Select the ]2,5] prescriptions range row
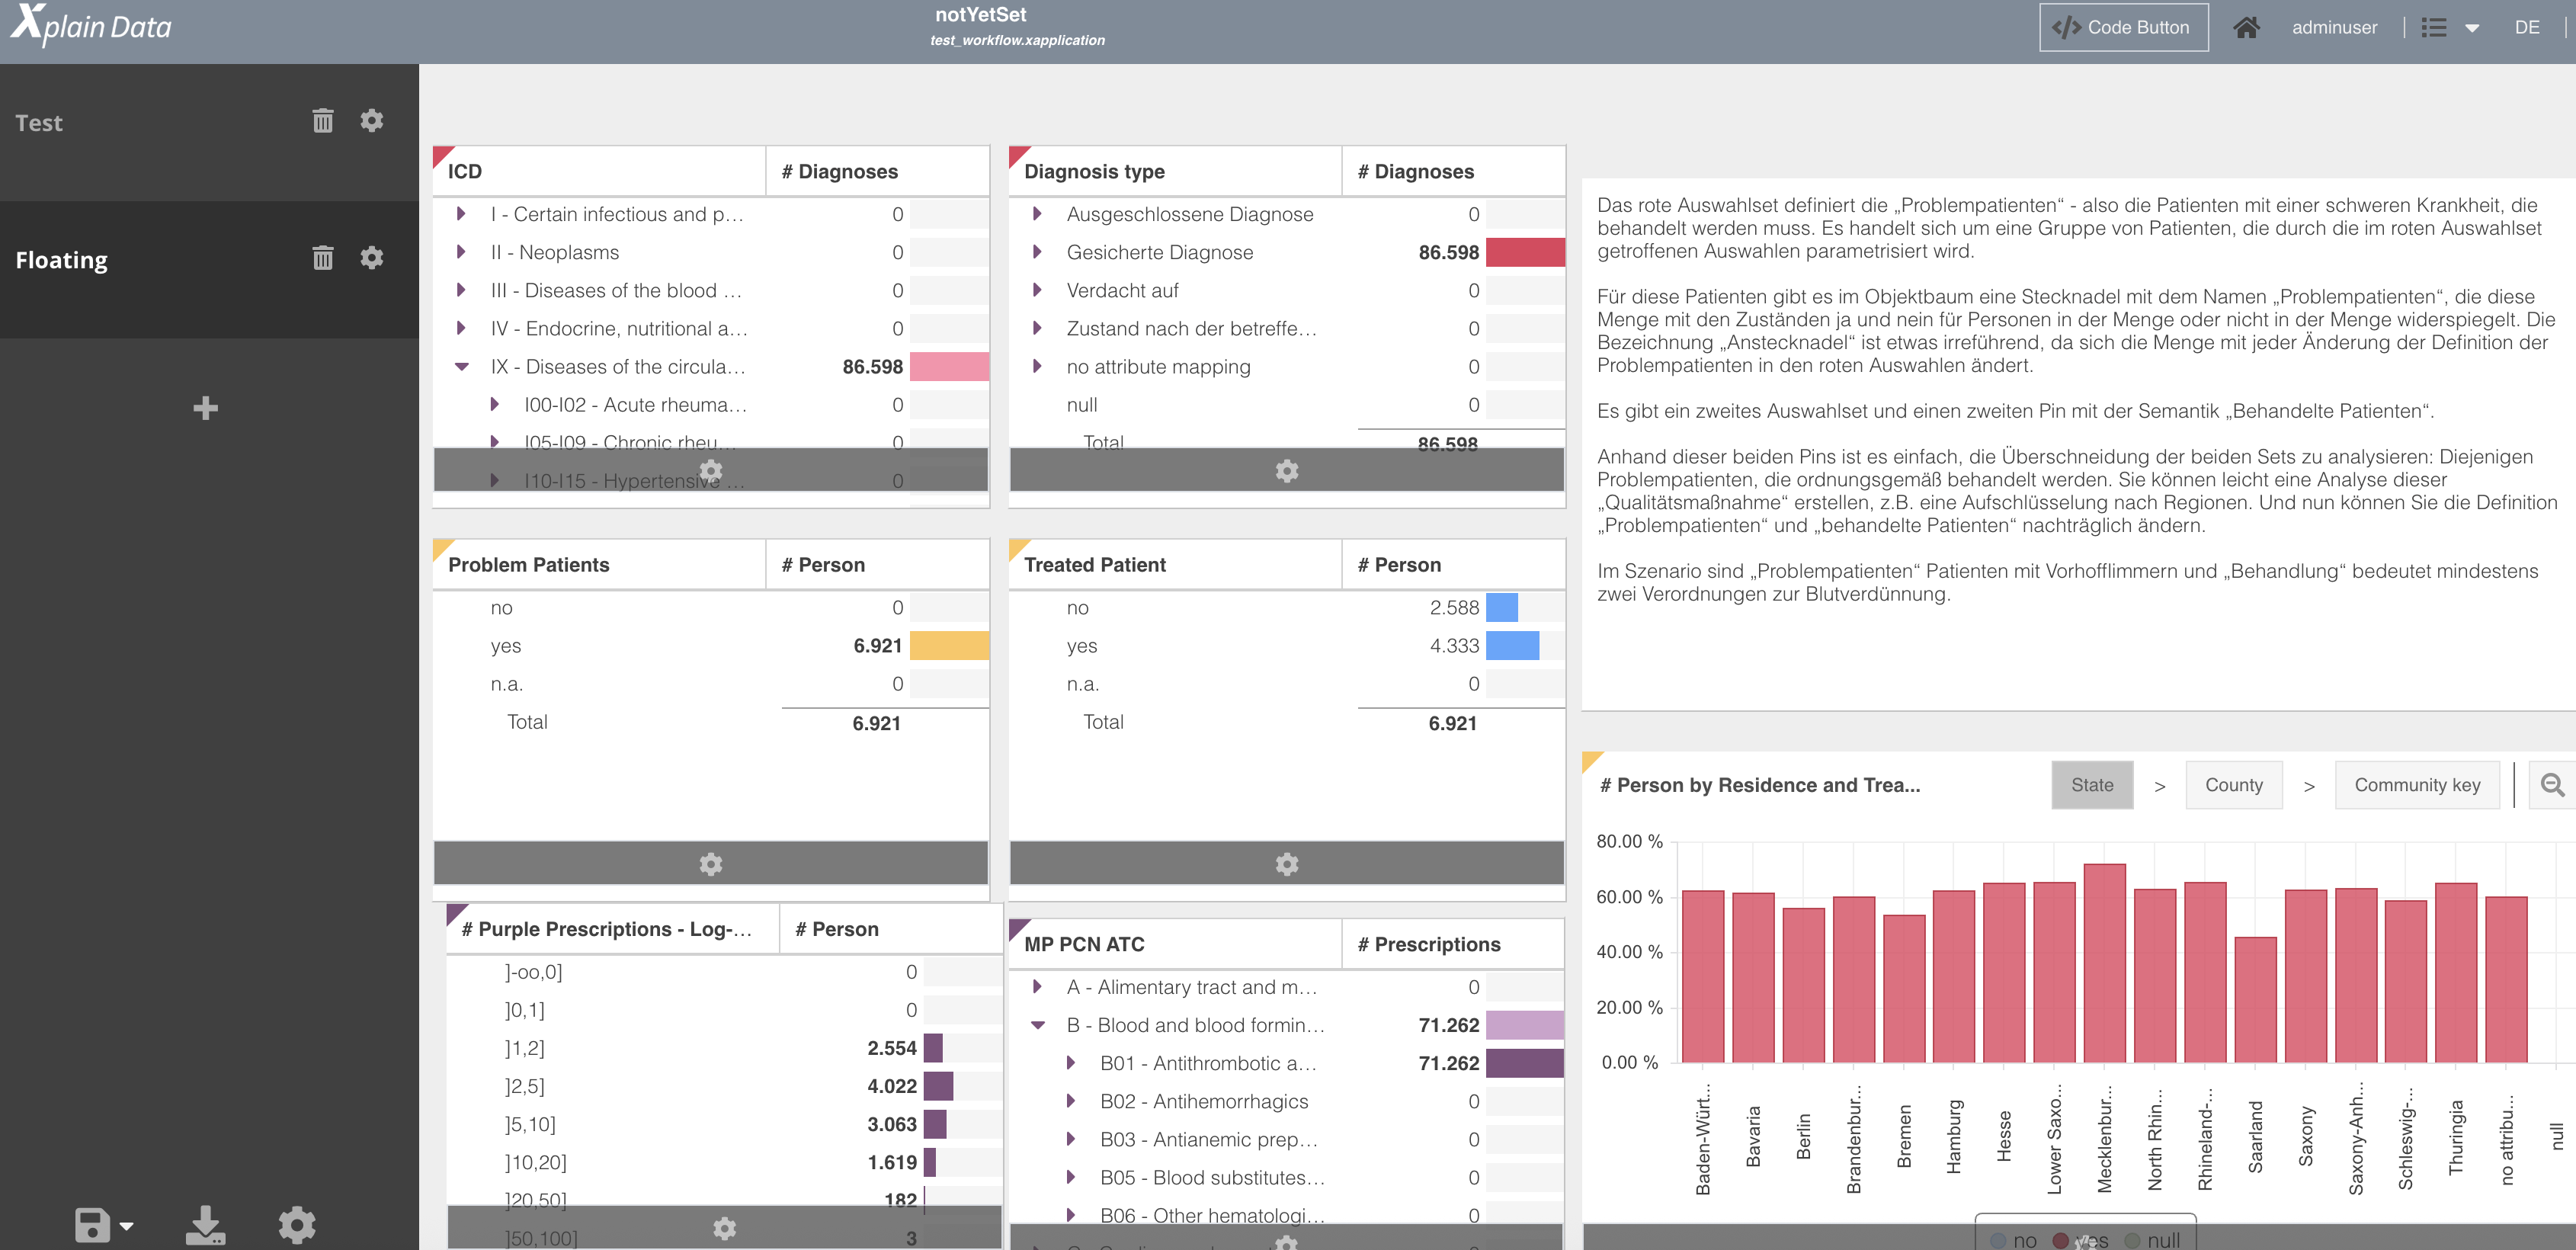The height and width of the screenshot is (1250, 2576). 725,1086
